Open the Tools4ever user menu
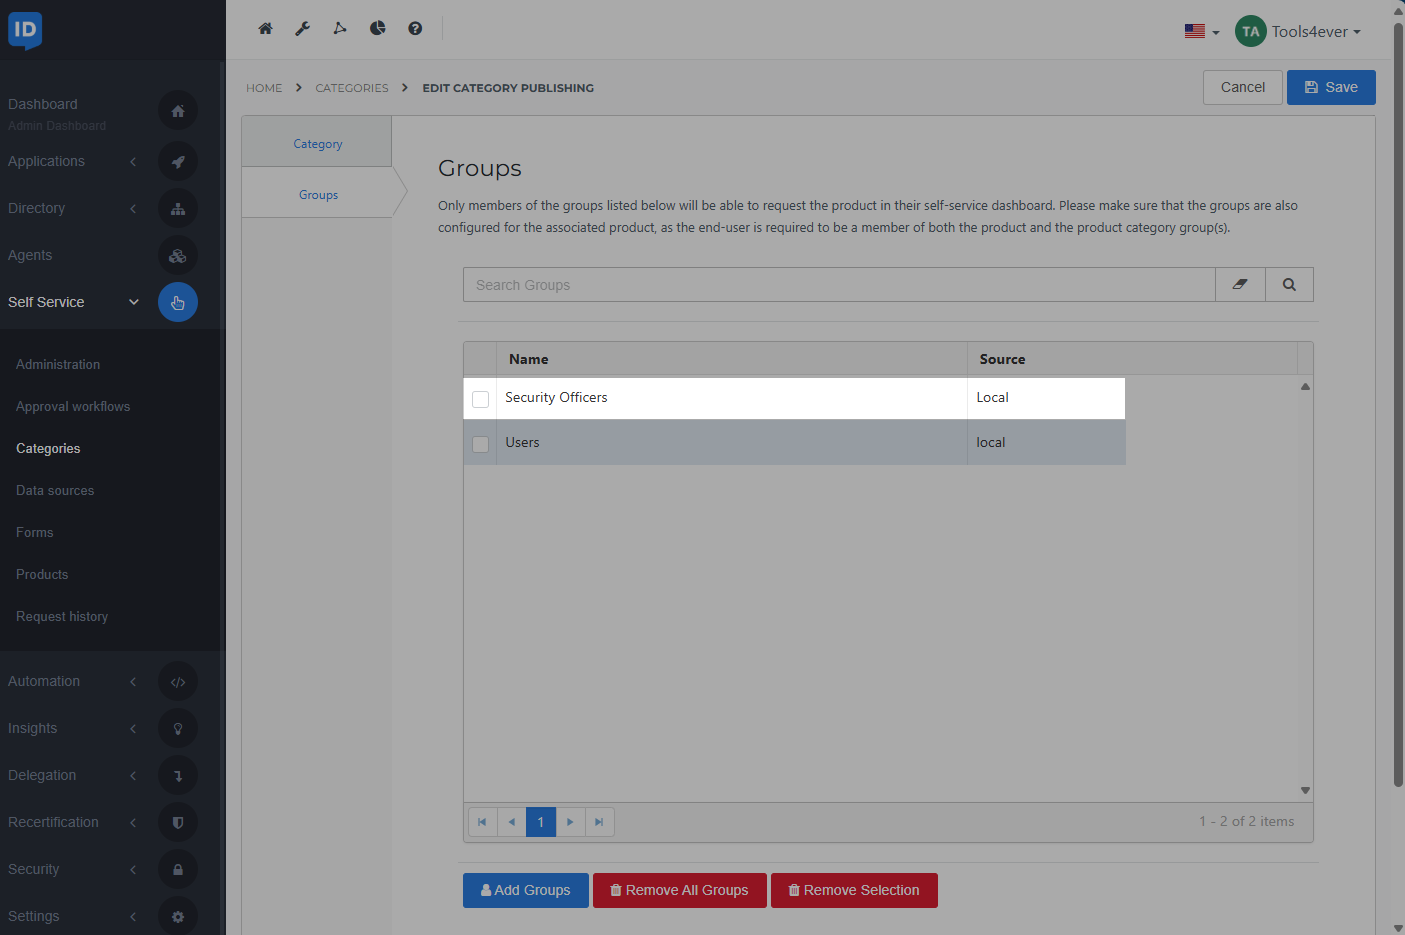1405x935 pixels. pyautogui.click(x=1298, y=32)
